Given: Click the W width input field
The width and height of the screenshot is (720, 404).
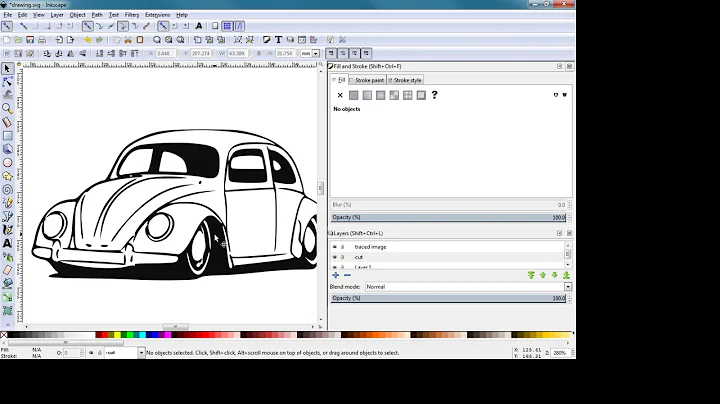Looking at the screenshot, I should 237,53.
